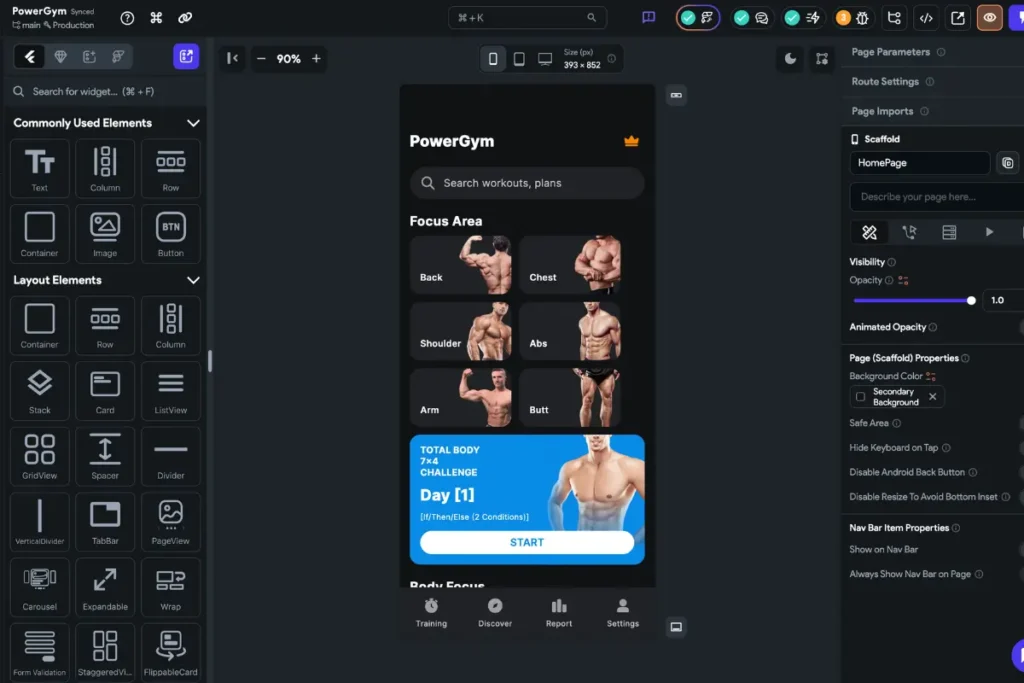Add Card widget from Layout Elements
Viewport: 1024px width, 683px height.
click(x=105, y=390)
